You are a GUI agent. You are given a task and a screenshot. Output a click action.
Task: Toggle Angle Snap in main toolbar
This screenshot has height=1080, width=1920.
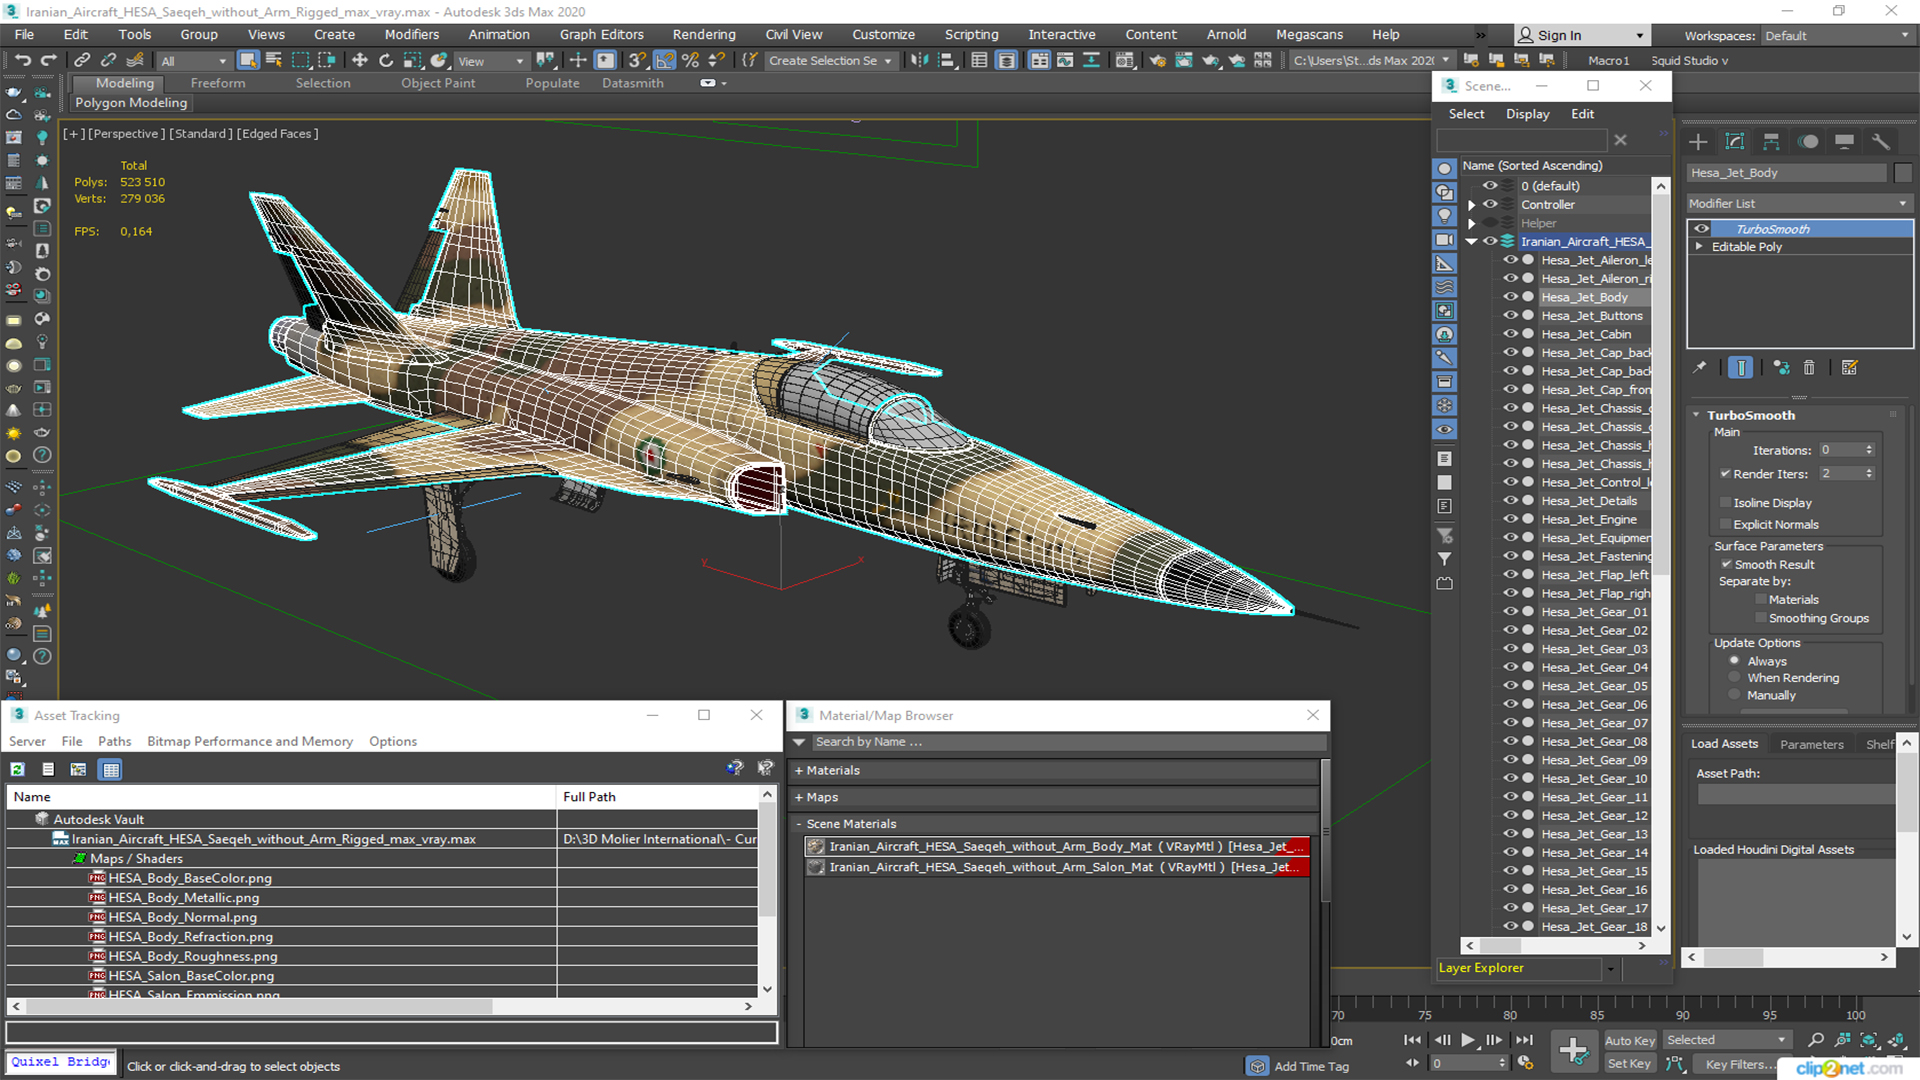click(x=664, y=61)
